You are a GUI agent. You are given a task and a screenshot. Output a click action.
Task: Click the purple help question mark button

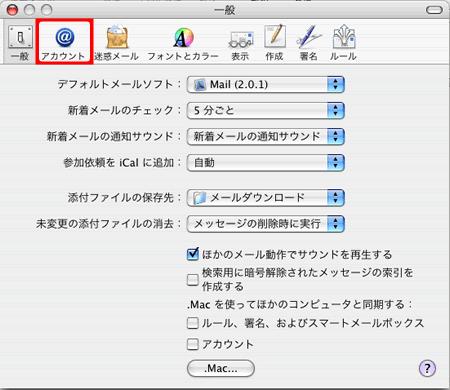(427, 368)
